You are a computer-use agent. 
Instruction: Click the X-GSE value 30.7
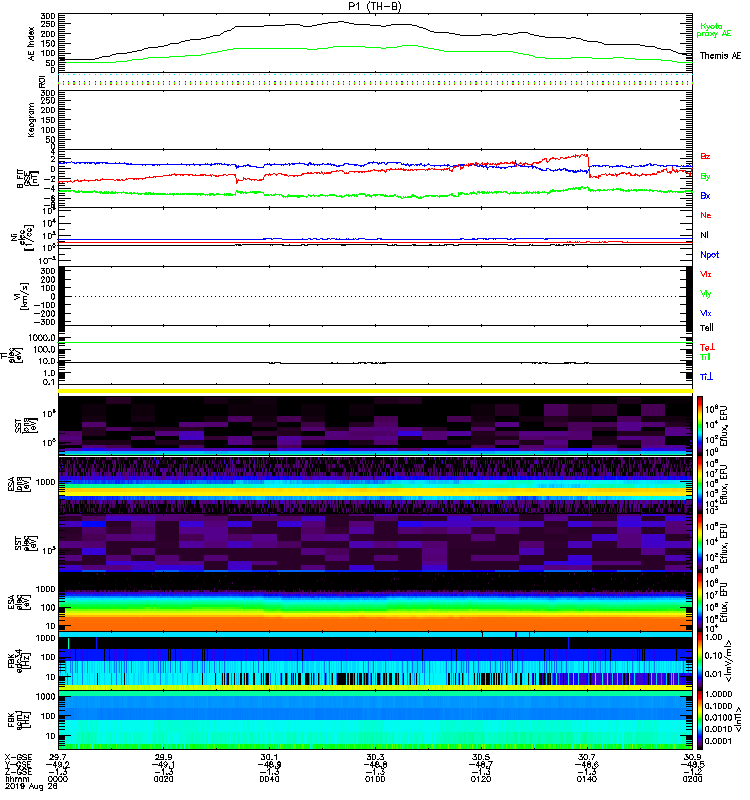click(587, 757)
